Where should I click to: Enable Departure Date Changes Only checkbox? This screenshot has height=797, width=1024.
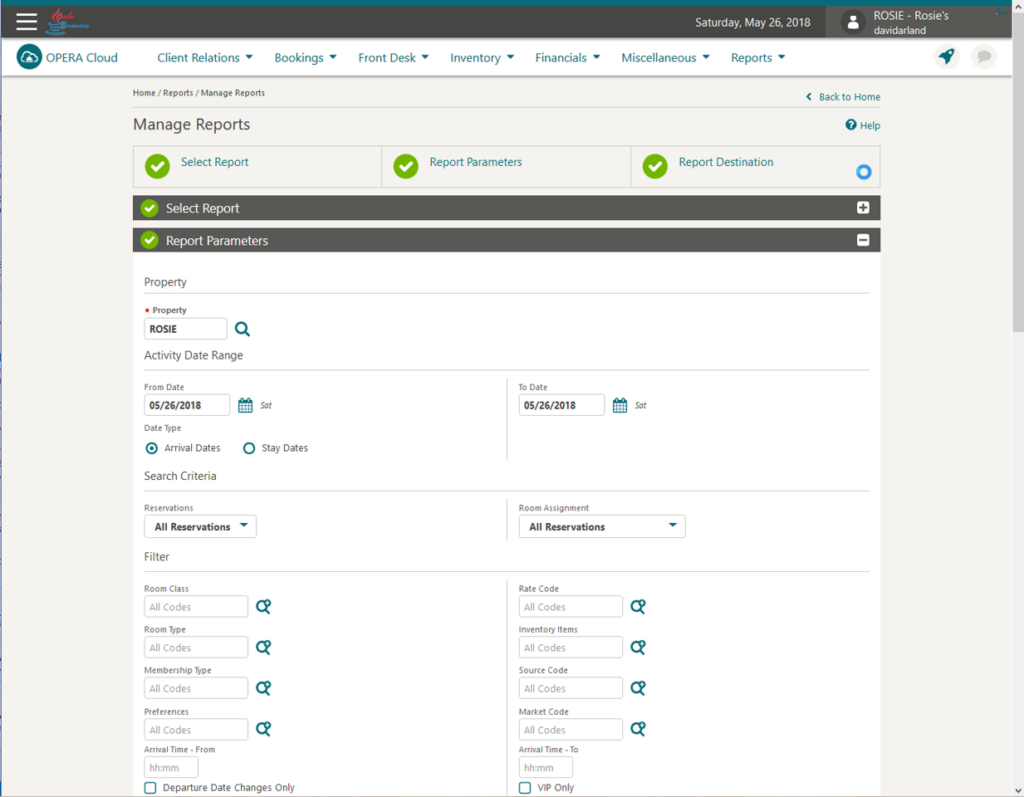click(x=150, y=788)
